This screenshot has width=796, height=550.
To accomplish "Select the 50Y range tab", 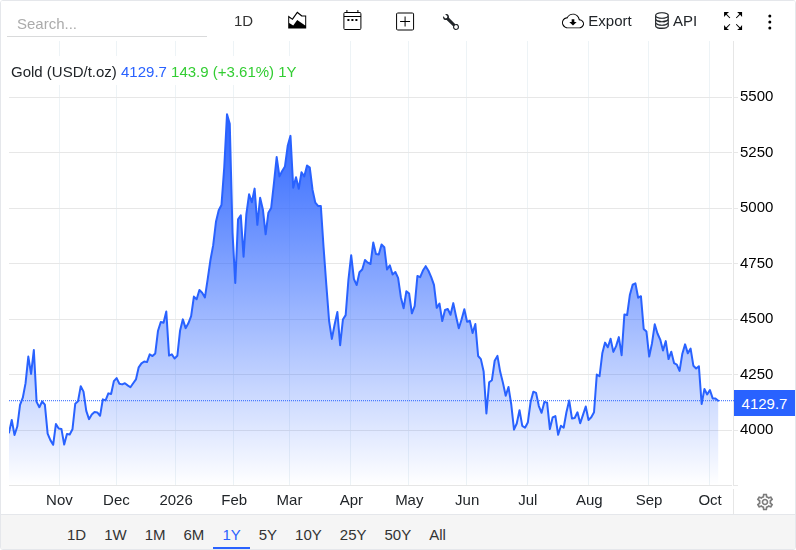I will tap(397, 535).
